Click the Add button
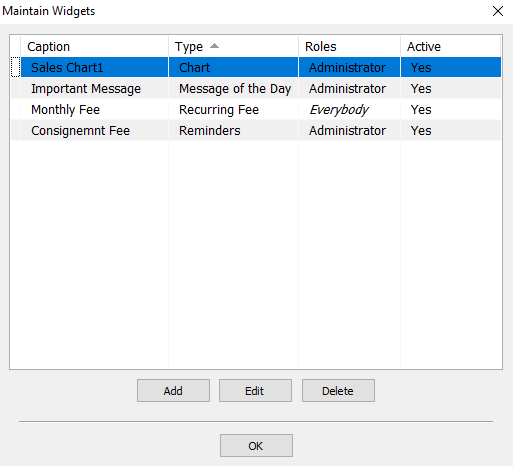This screenshot has width=513, height=466. tap(173, 390)
